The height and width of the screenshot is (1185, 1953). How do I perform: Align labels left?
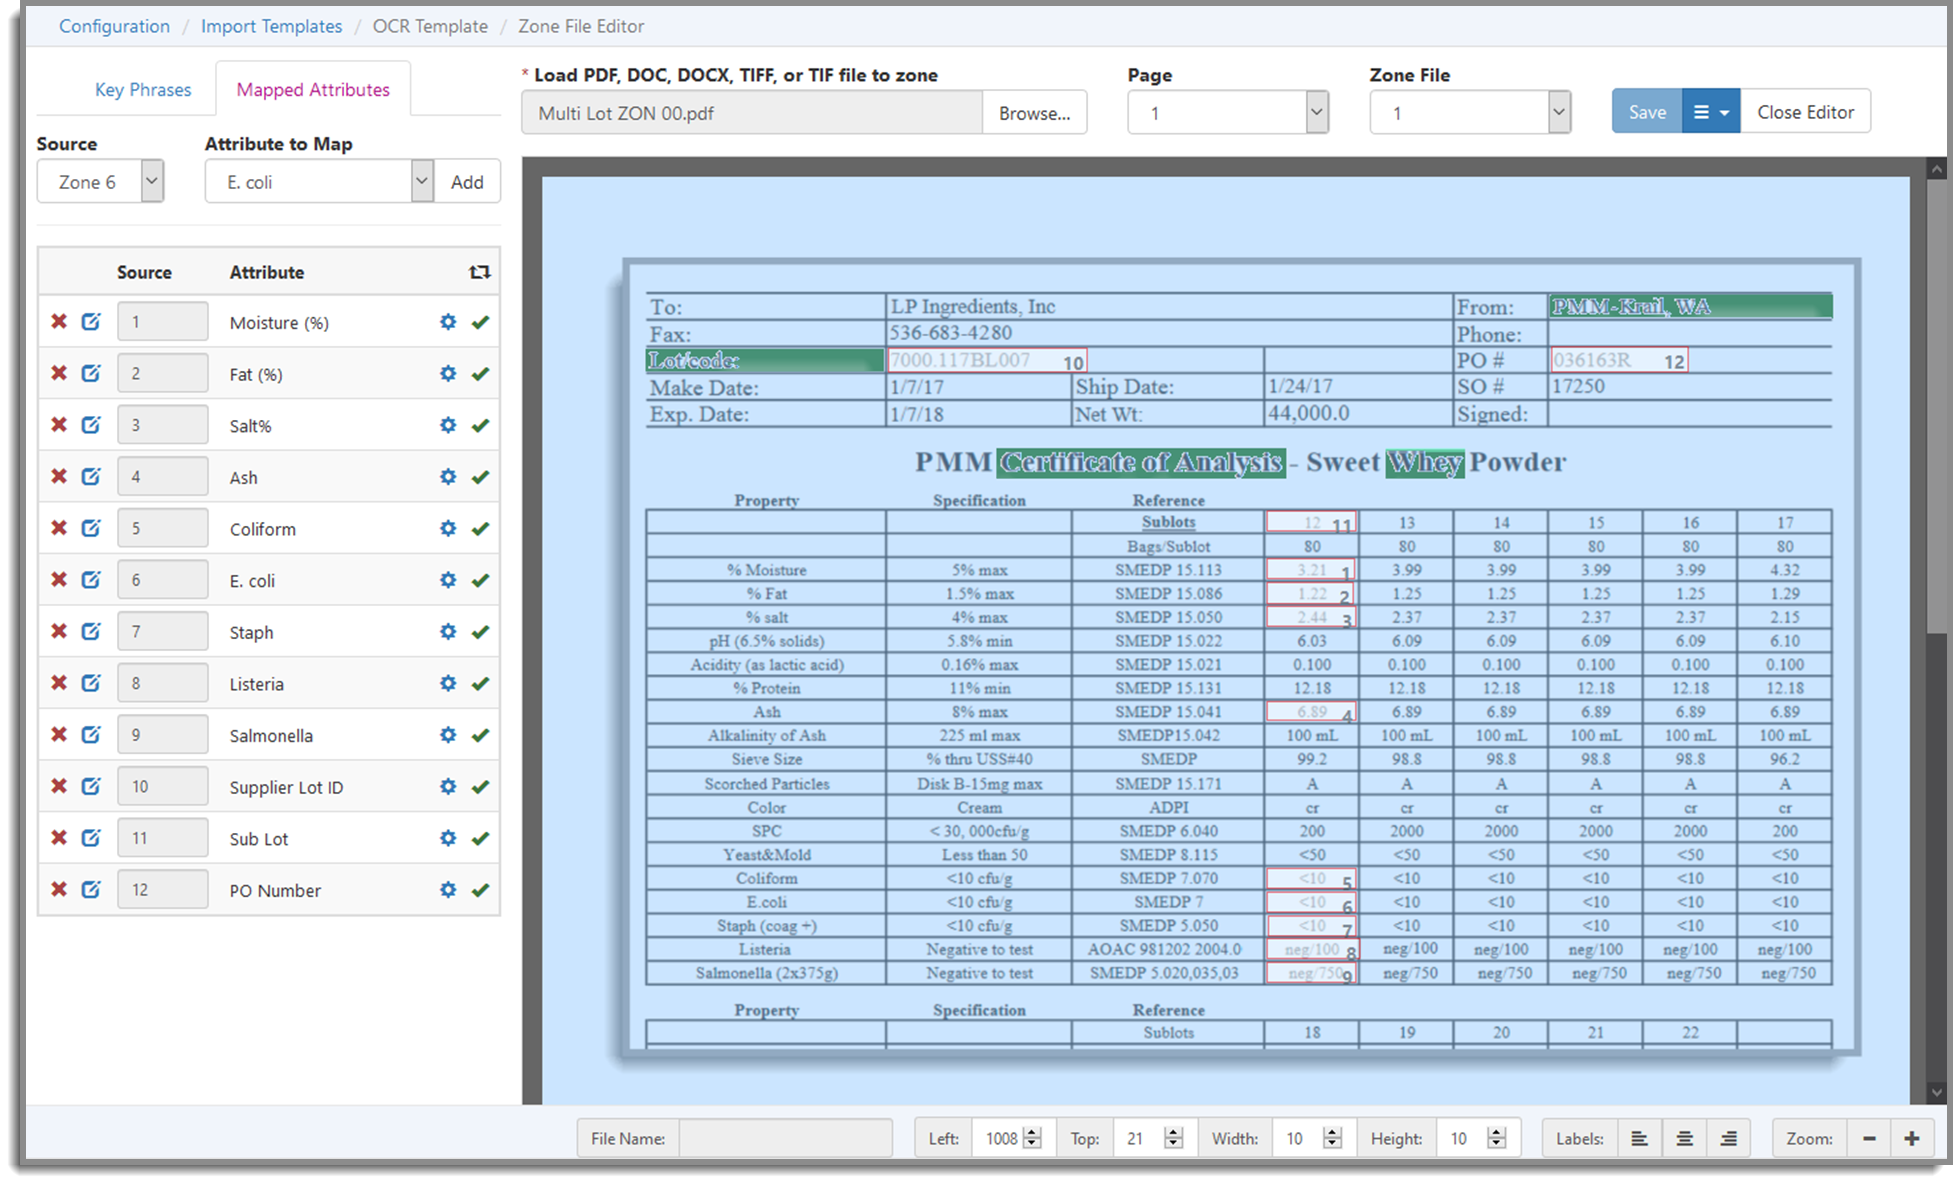[1640, 1139]
